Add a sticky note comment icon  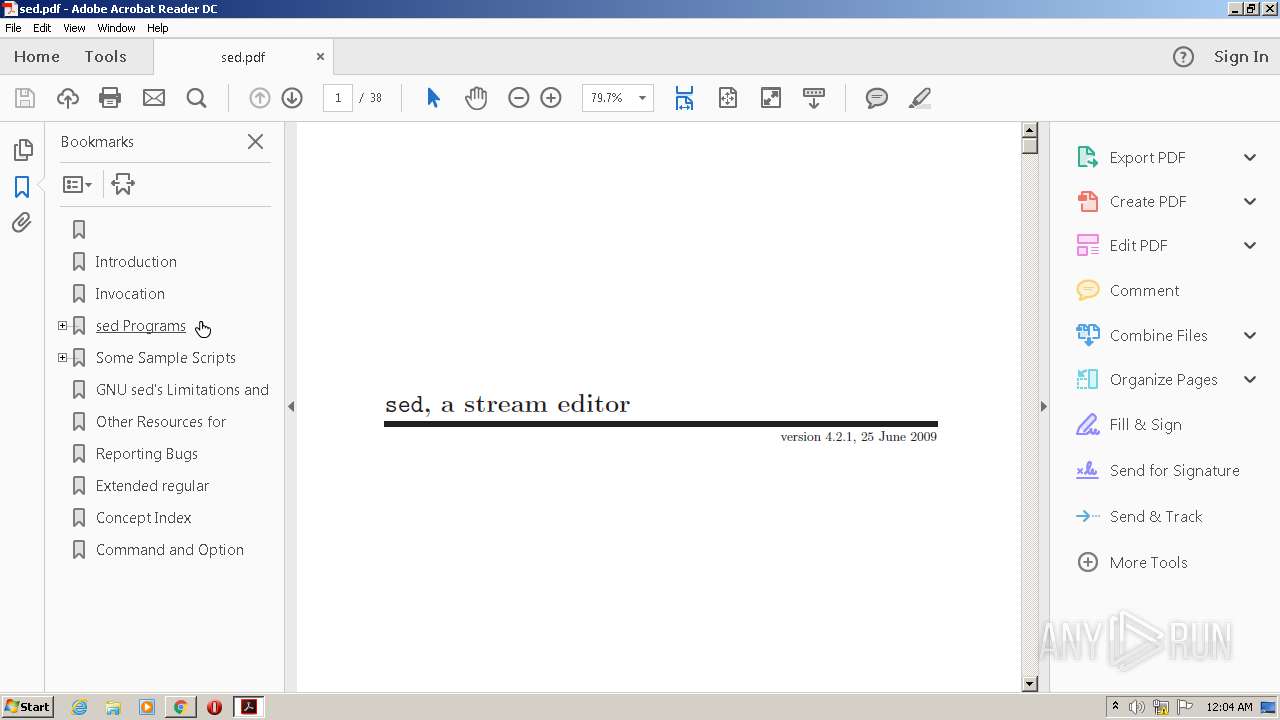[877, 98]
